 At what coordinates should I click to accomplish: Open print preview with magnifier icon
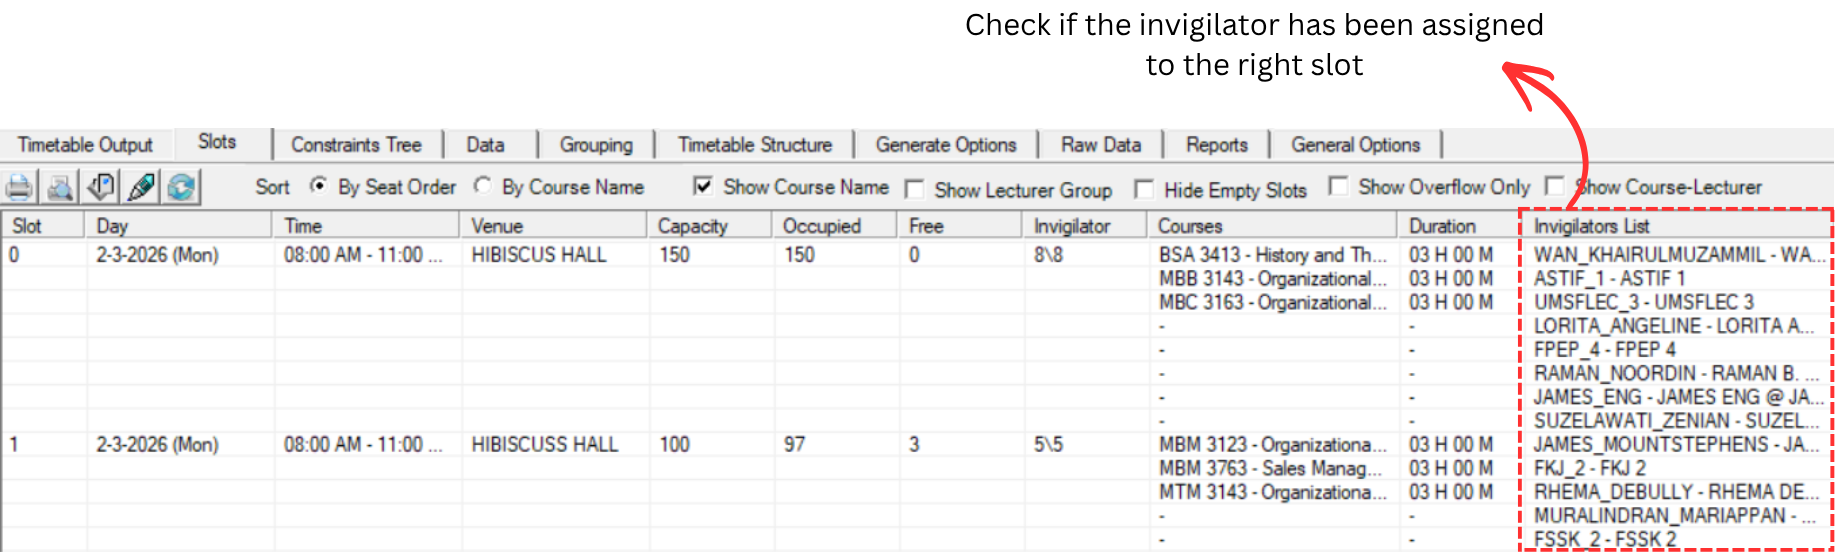point(61,187)
